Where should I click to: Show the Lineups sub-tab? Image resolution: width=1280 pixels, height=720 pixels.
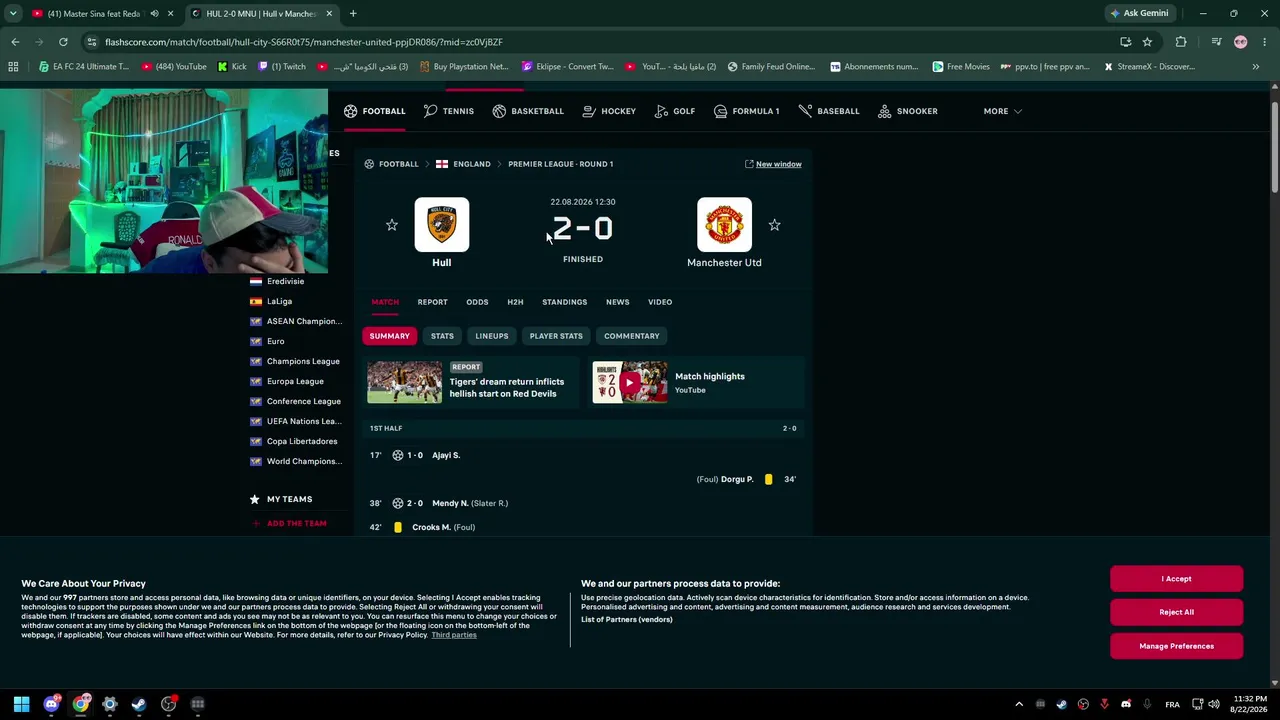(492, 336)
